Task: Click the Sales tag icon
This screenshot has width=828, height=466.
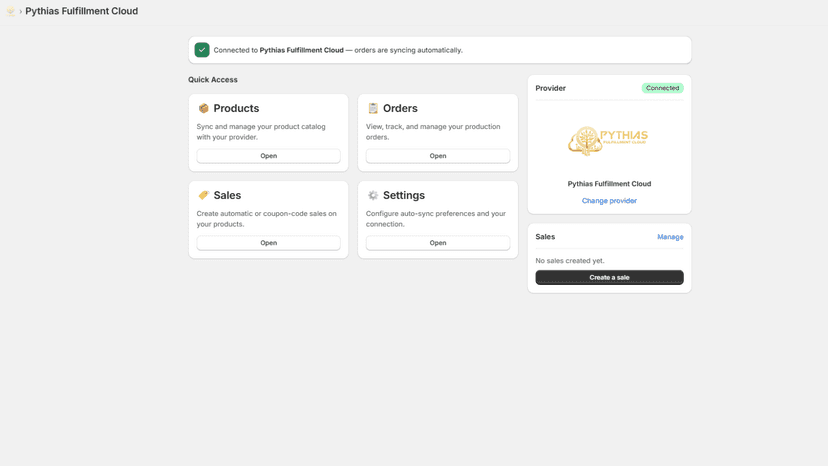Action: click(203, 195)
